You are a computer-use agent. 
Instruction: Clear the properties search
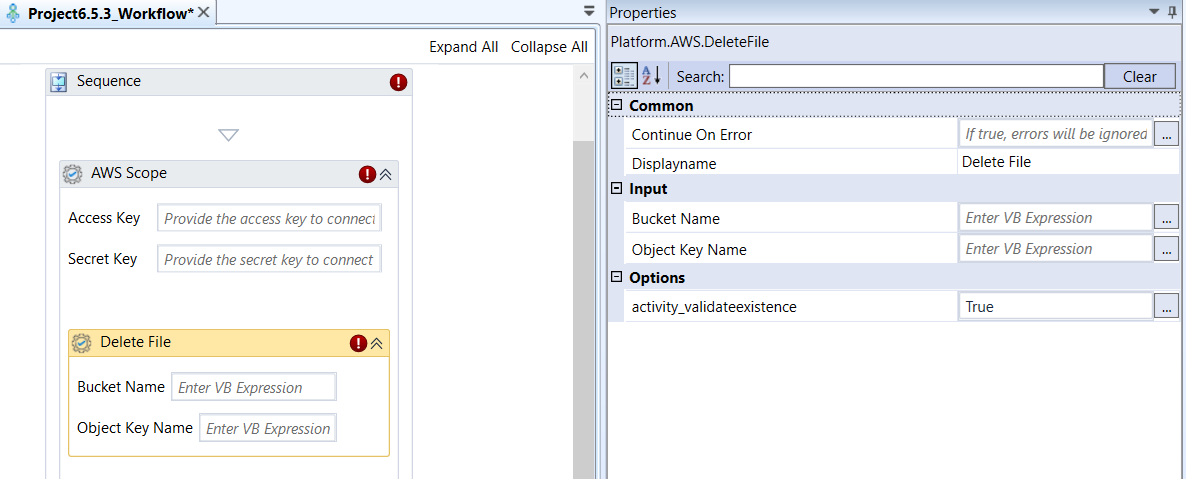point(1140,76)
